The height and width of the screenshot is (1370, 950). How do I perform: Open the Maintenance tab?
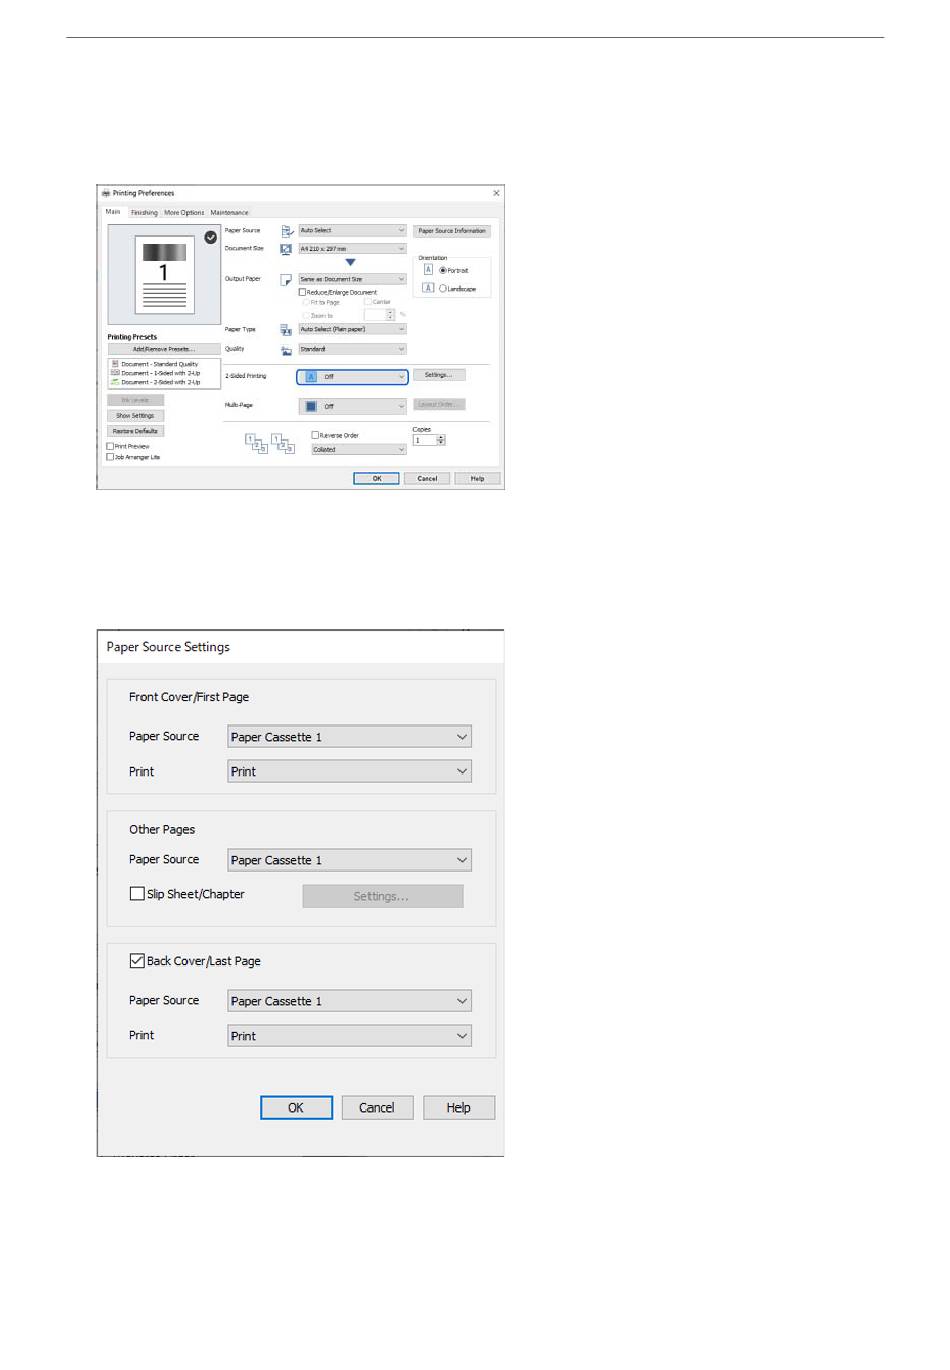click(x=229, y=213)
